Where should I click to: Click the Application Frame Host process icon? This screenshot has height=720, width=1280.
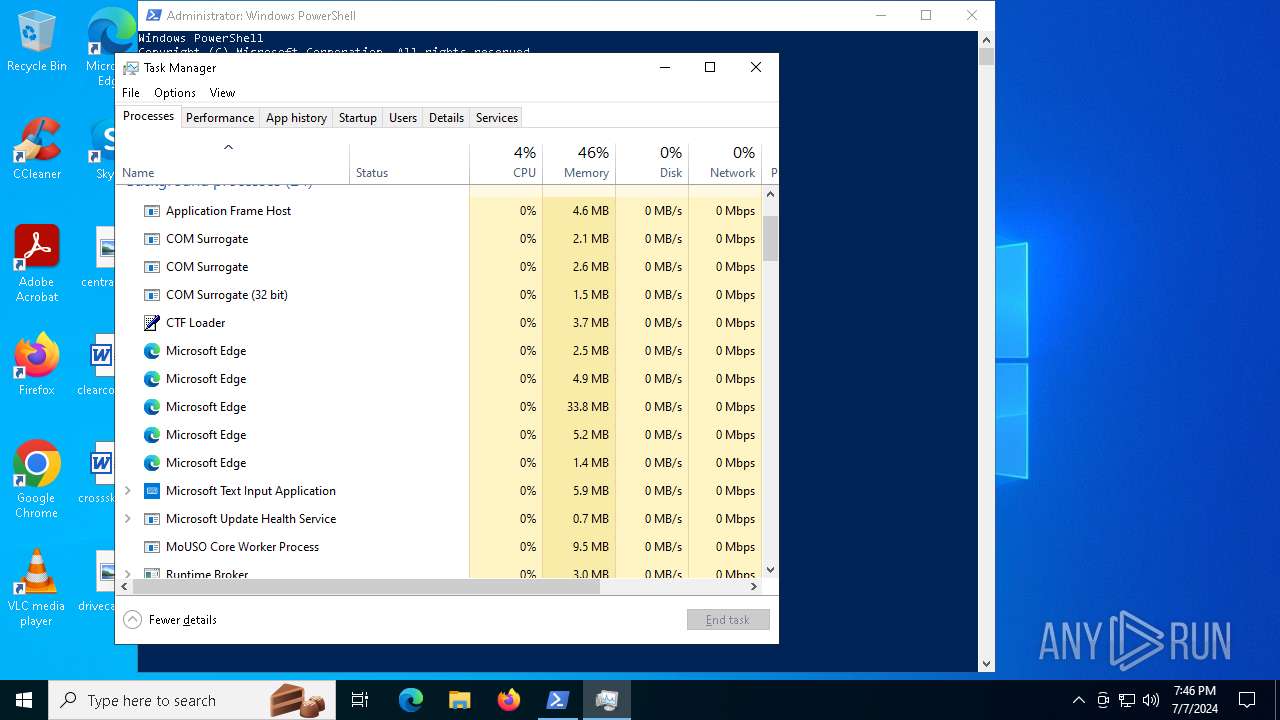point(152,211)
